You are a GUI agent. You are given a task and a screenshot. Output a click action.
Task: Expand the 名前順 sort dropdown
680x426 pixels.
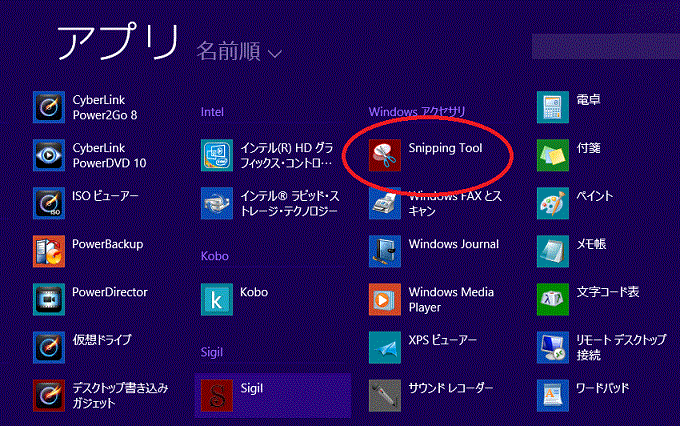[239, 51]
